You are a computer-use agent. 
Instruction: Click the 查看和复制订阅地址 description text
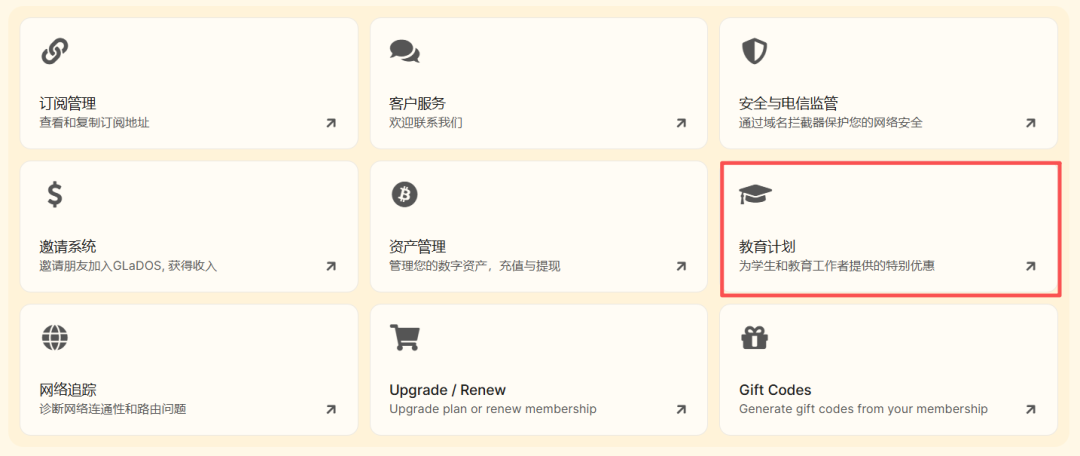tap(94, 123)
